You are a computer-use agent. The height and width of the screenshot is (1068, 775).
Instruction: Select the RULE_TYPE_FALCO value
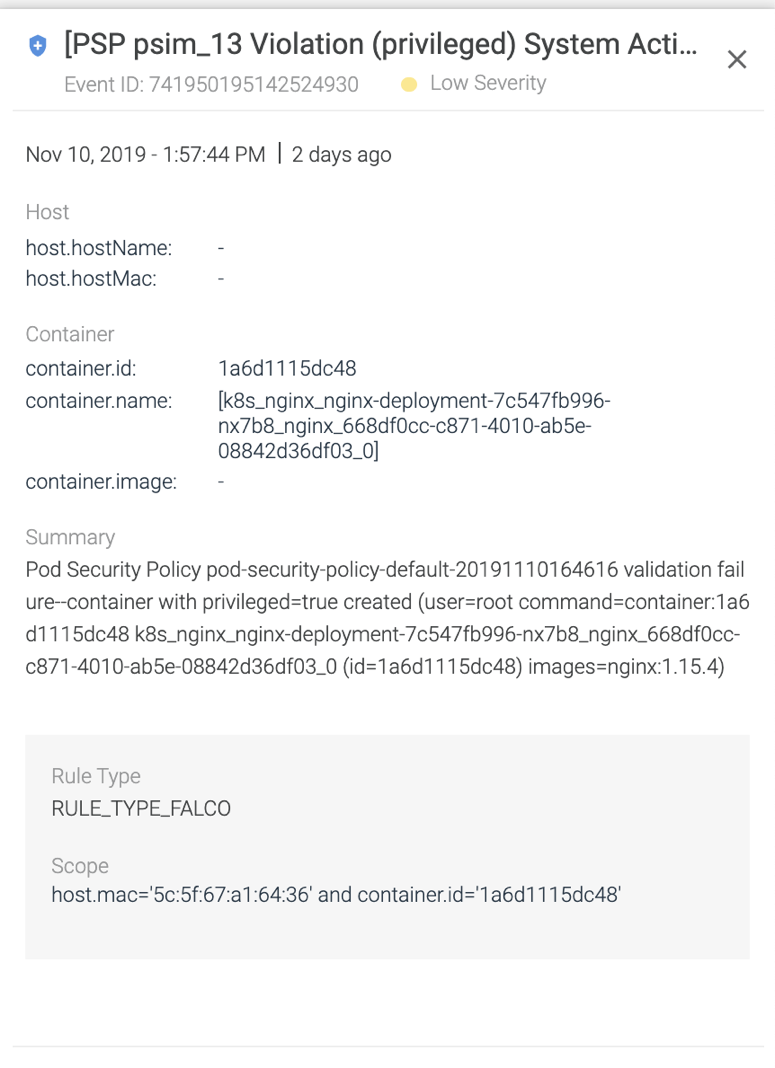click(x=142, y=808)
